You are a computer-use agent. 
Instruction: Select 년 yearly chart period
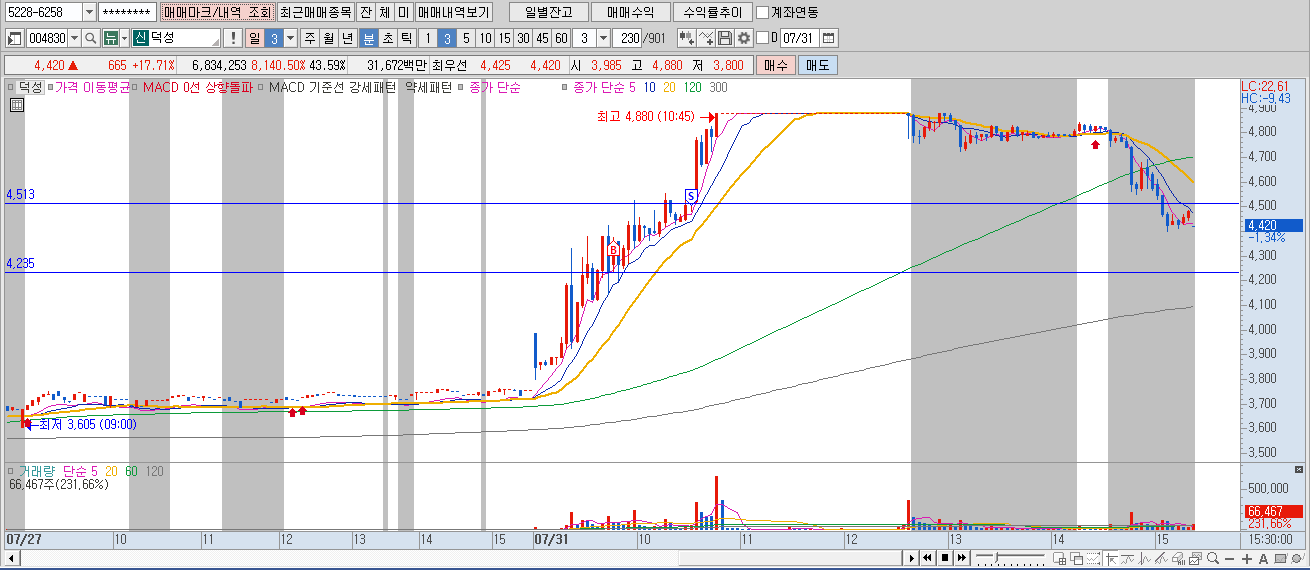tap(347, 38)
